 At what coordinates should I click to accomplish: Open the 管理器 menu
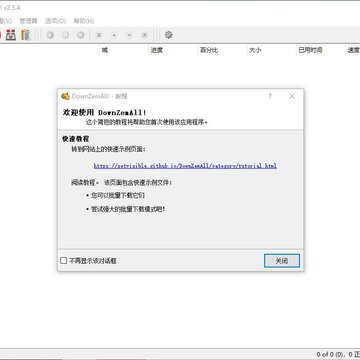(x=29, y=21)
